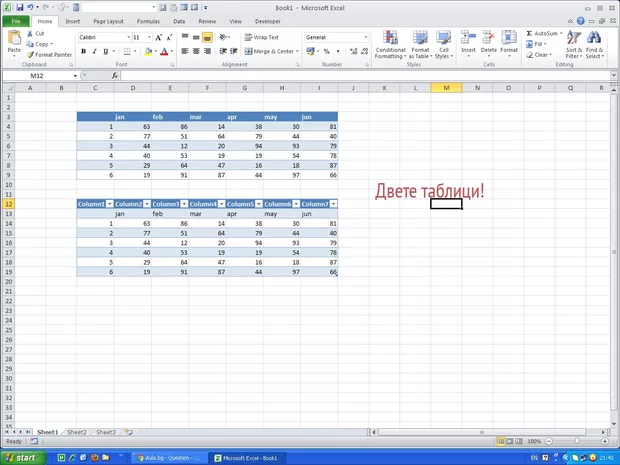Screen dimensions: 620x465
Task: Toggle Wrap Text for the cell
Action: coord(261,37)
